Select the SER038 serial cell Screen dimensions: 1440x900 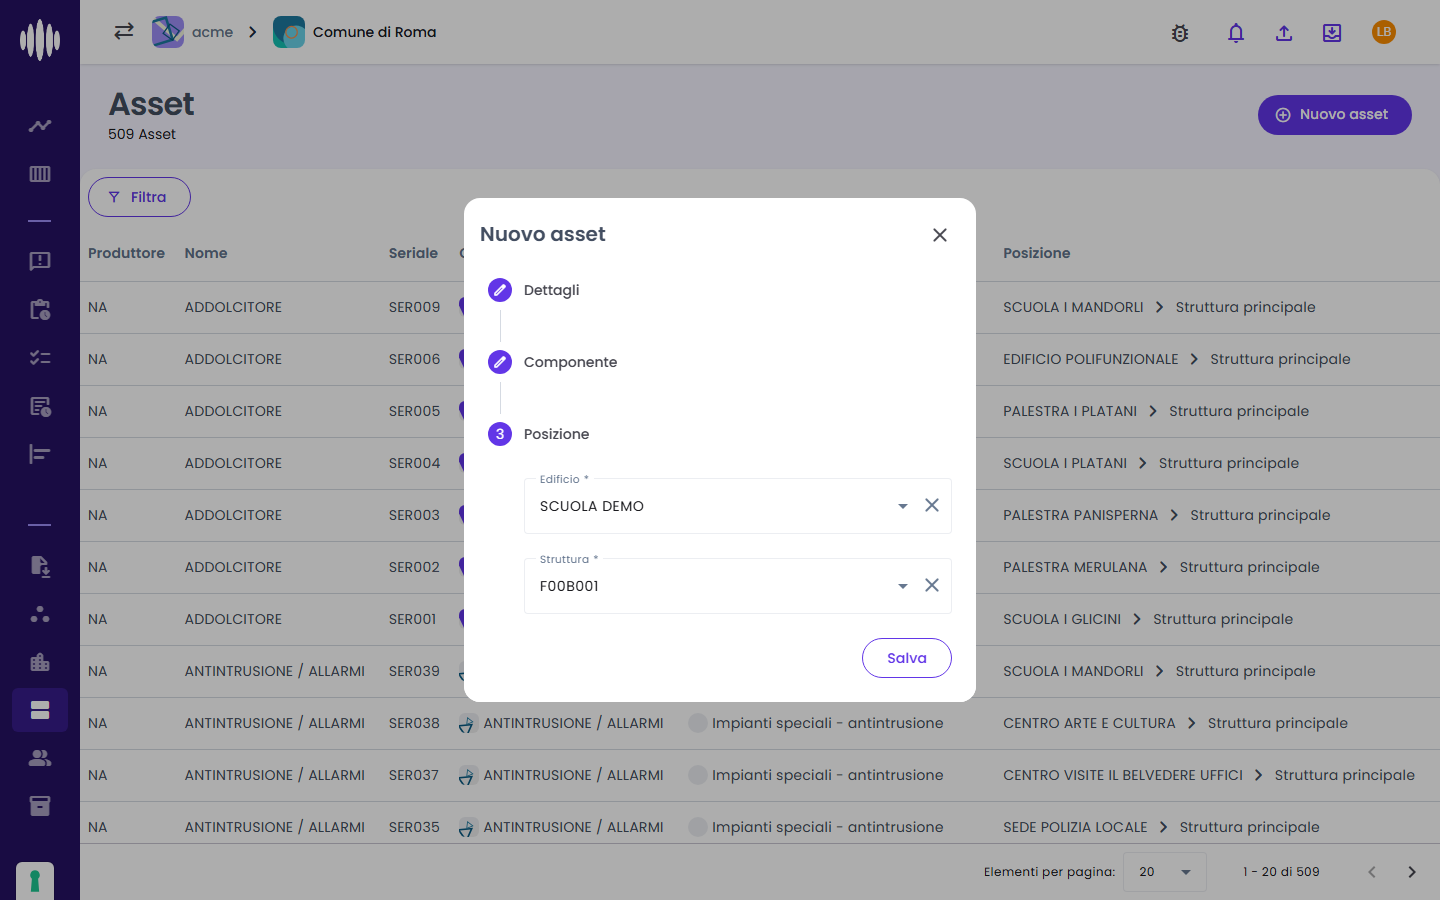(414, 723)
